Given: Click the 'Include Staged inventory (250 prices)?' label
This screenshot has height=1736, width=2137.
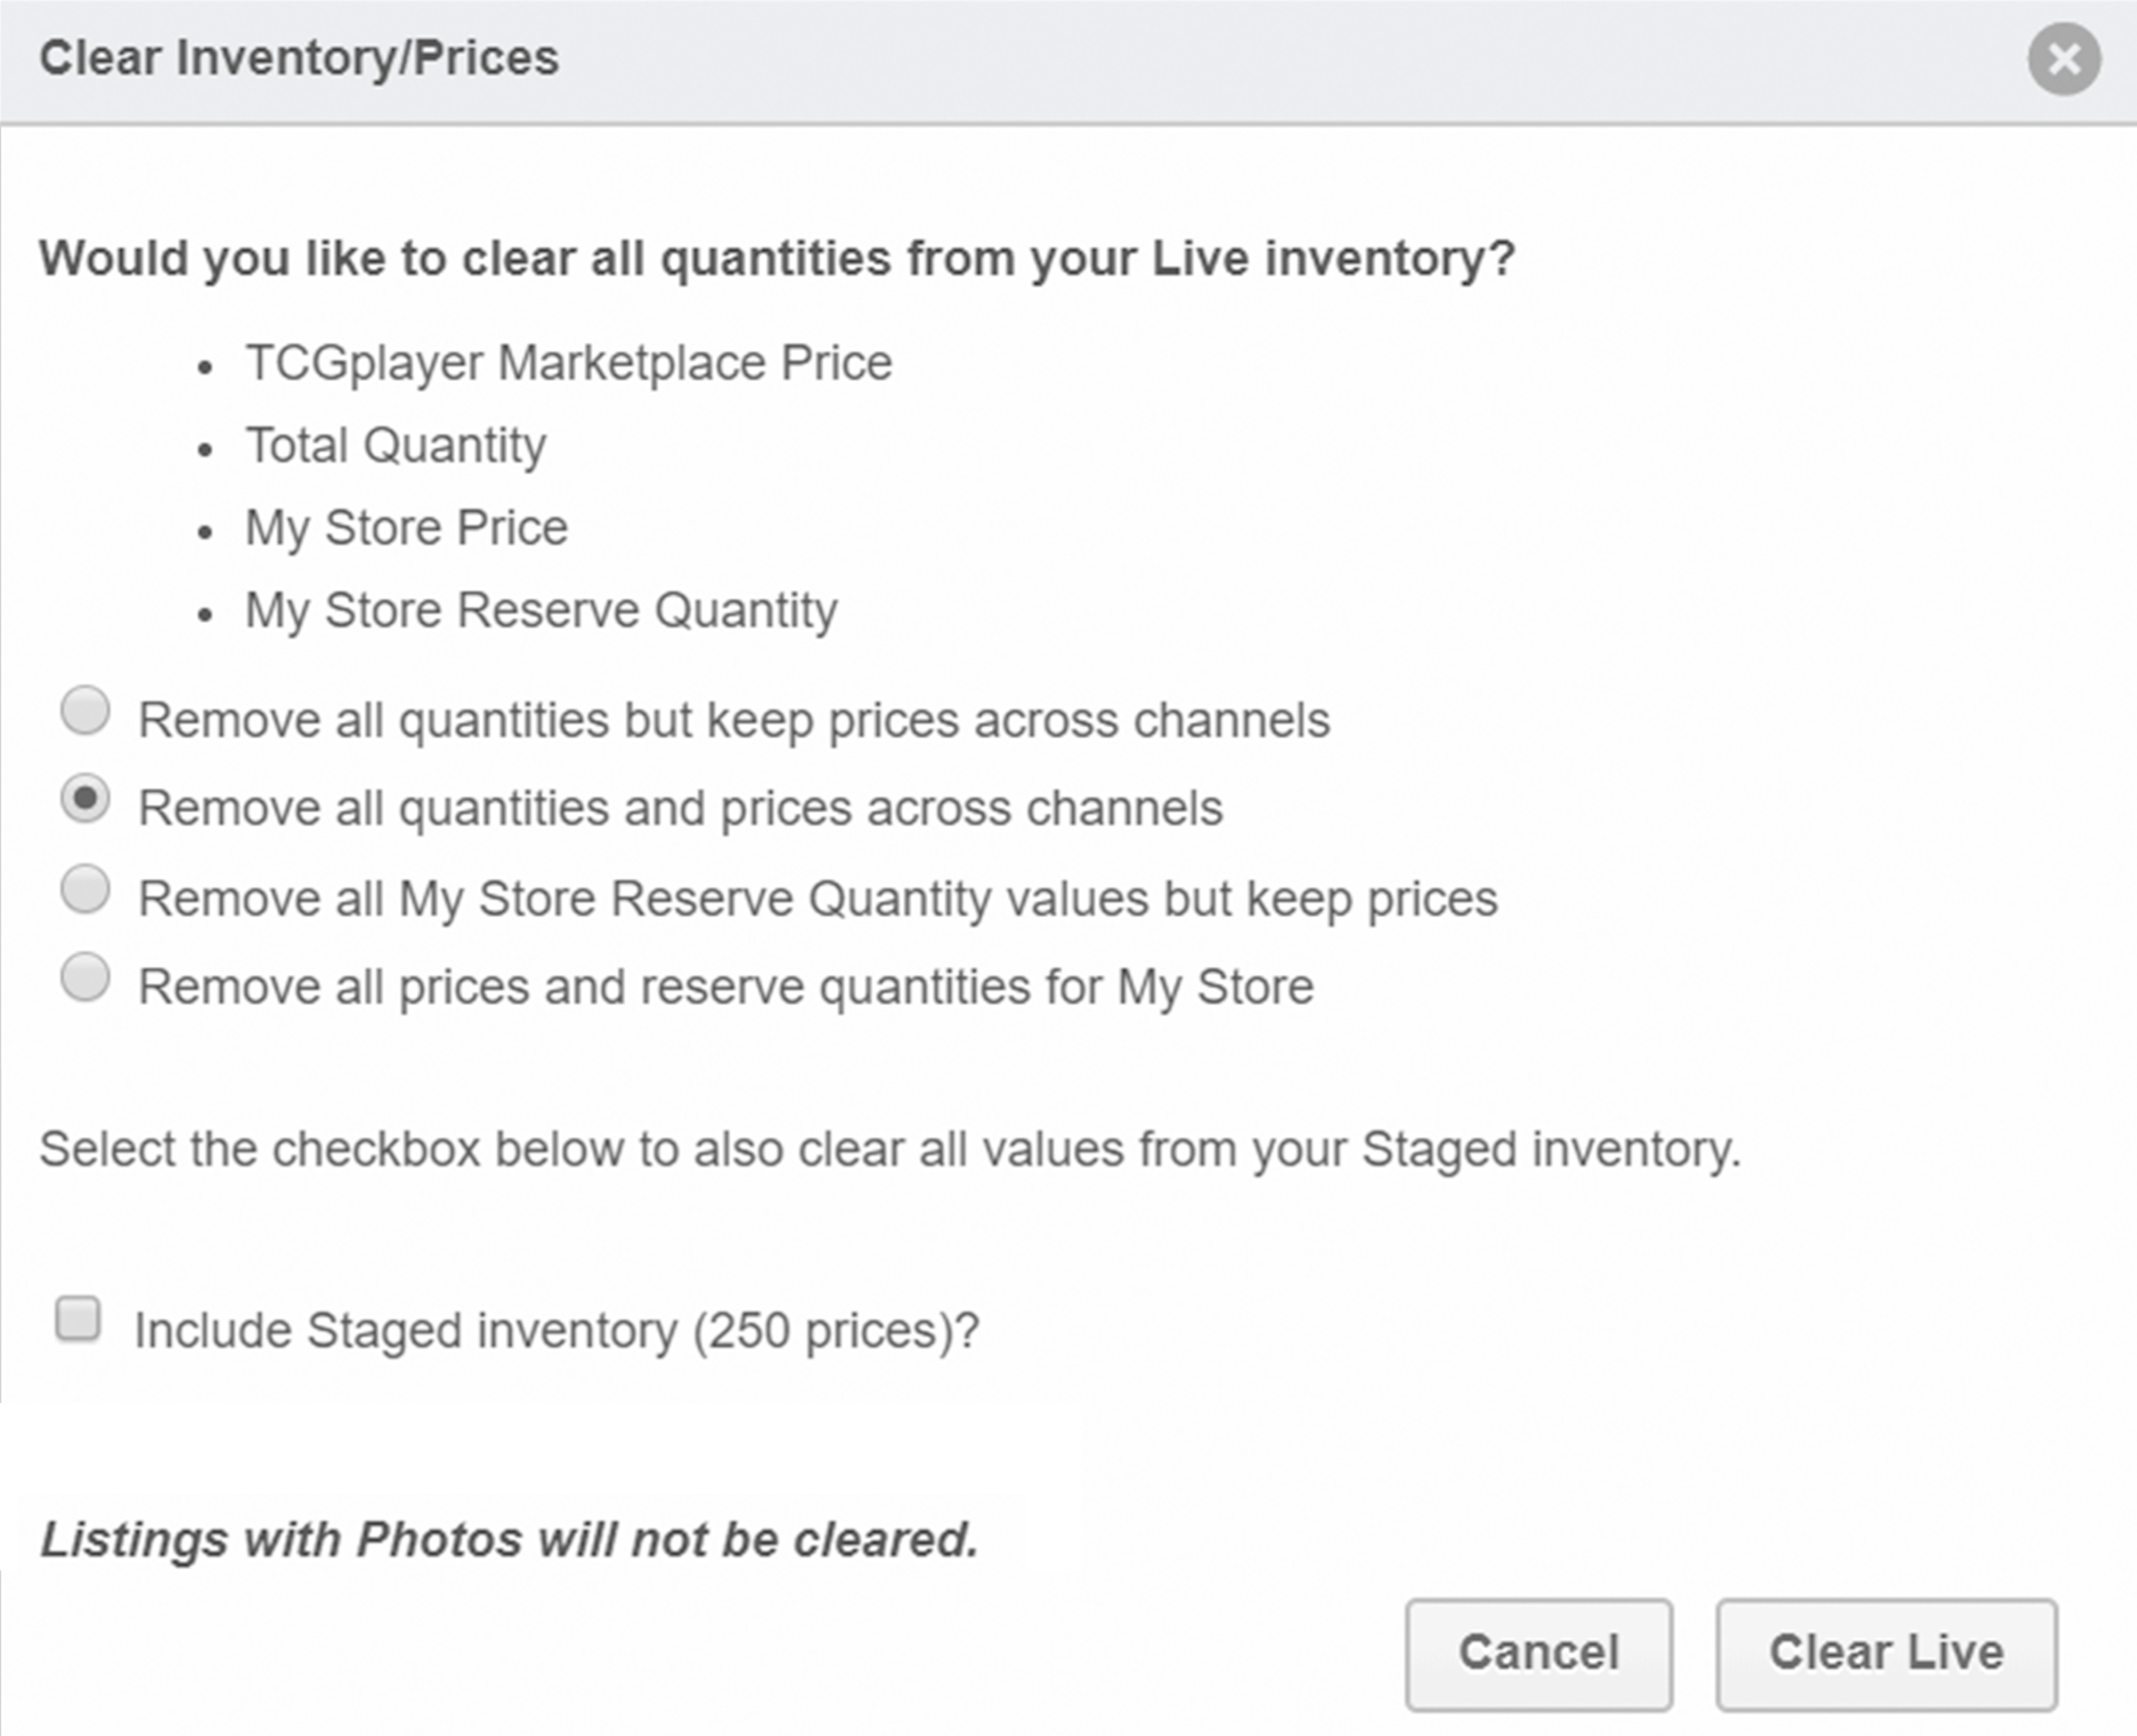Looking at the screenshot, I should (557, 1332).
